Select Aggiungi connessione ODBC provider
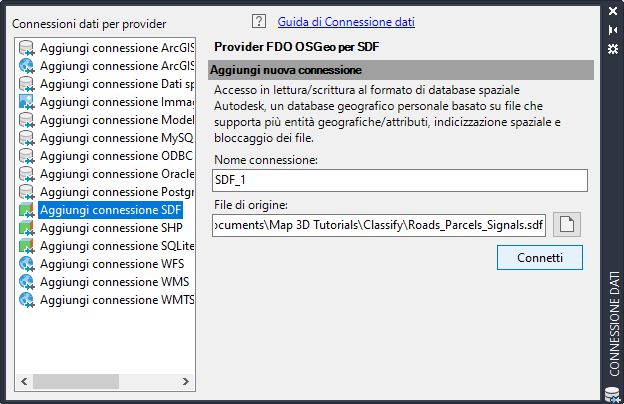The image size is (624, 404). coord(115,156)
